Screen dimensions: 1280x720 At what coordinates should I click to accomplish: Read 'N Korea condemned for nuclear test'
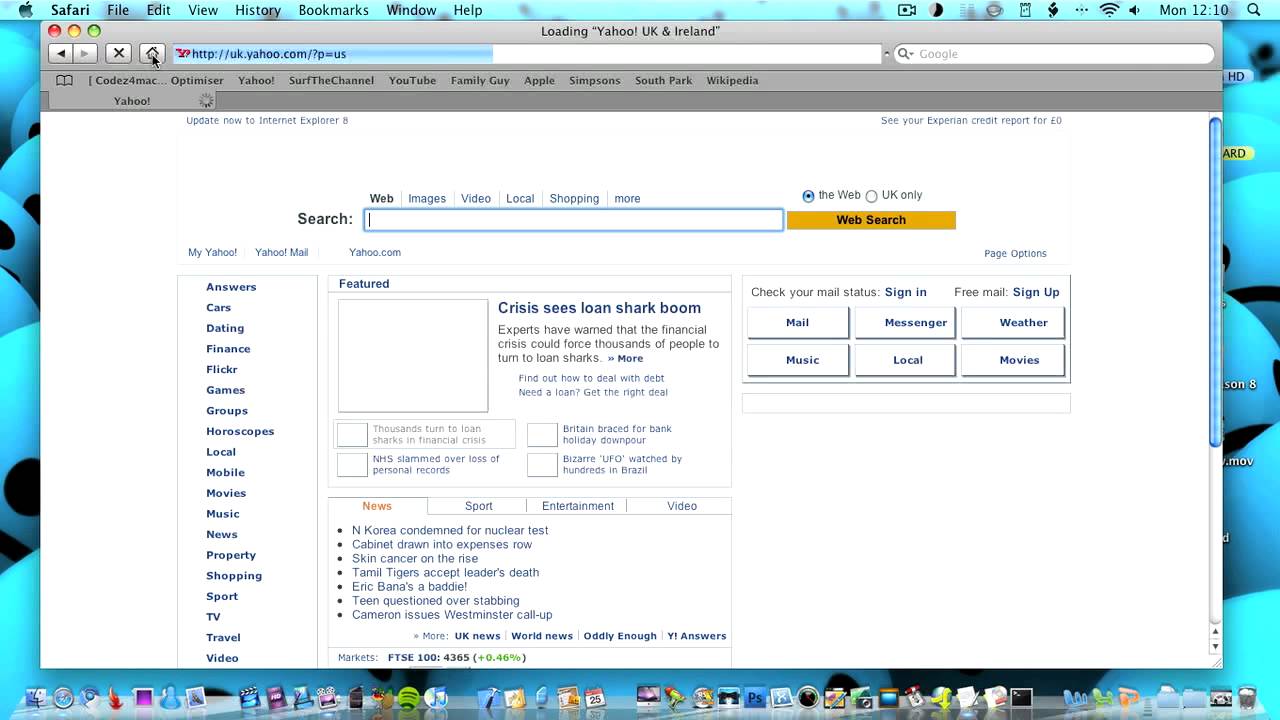(450, 530)
